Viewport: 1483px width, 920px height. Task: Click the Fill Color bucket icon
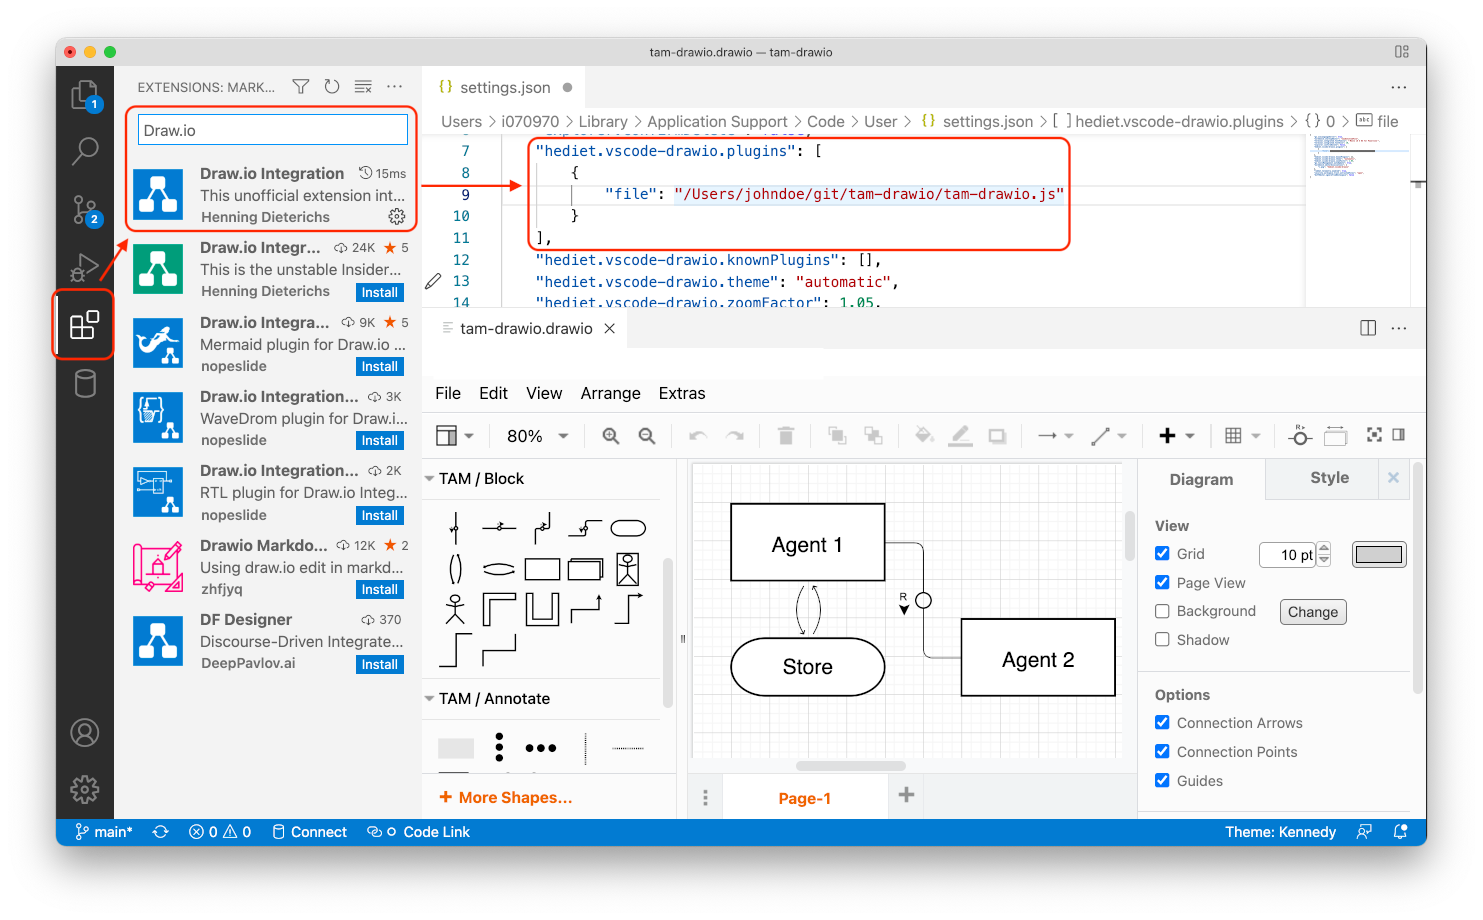tap(924, 436)
